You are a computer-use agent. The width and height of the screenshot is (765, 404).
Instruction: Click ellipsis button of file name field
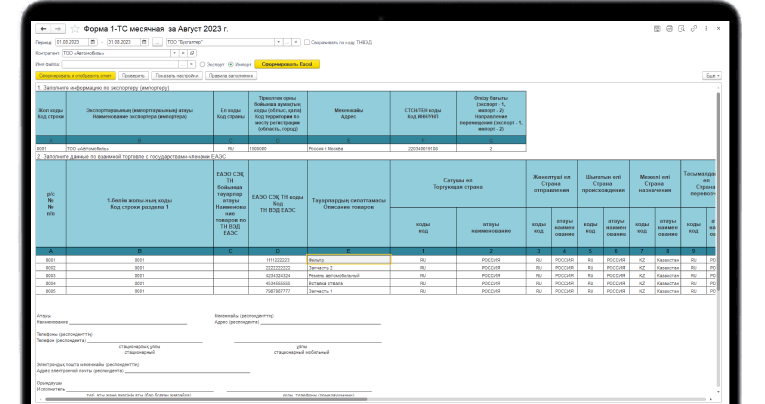pyautogui.click(x=183, y=64)
